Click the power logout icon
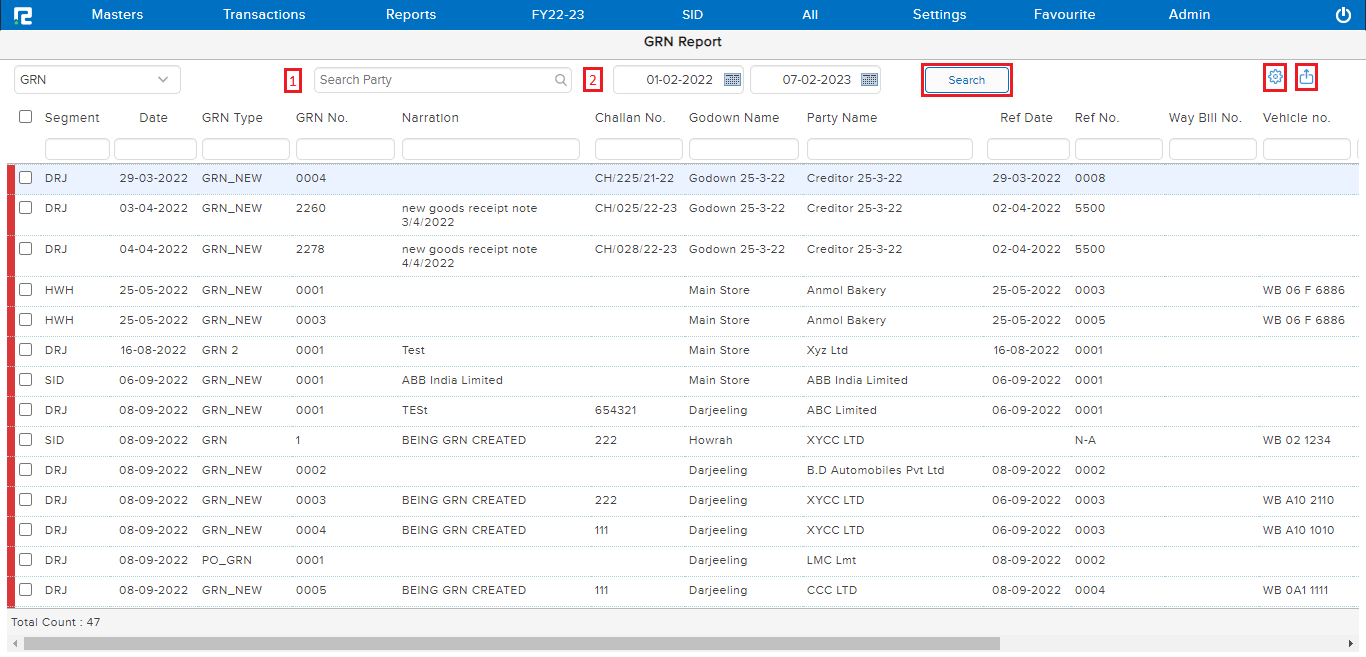Screen dimensions: 1366x657 point(1343,15)
